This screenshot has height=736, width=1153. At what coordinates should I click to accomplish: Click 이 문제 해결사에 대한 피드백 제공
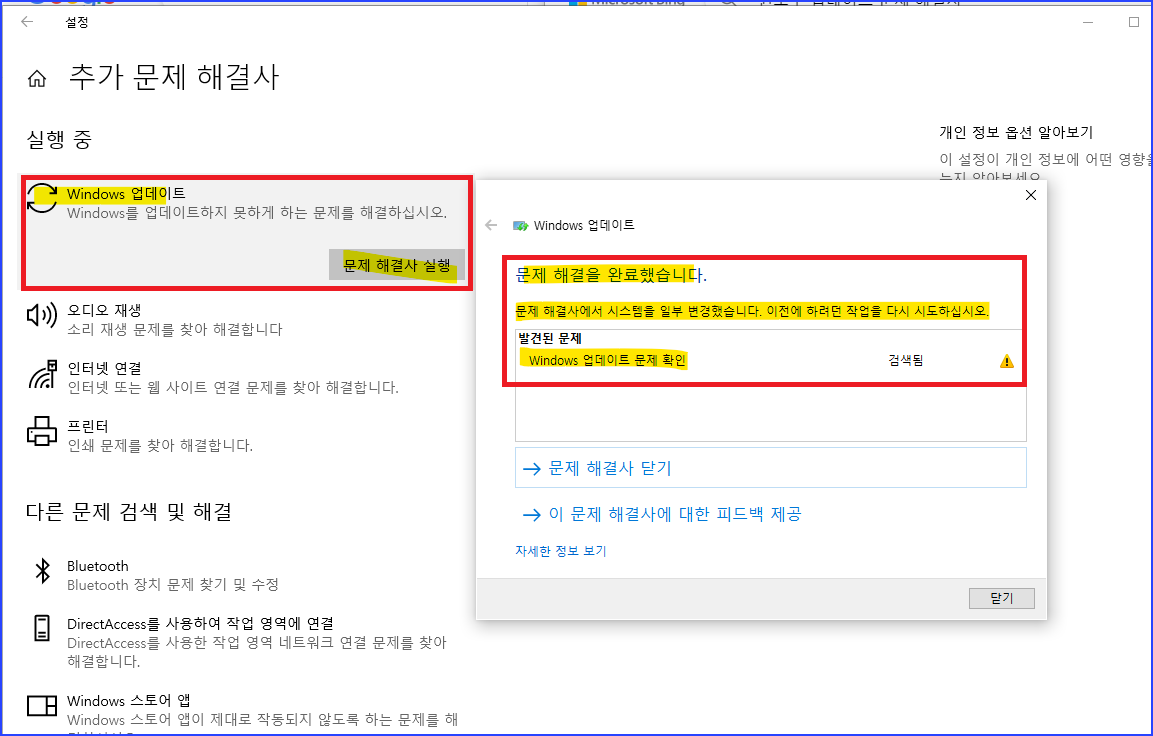[662, 514]
